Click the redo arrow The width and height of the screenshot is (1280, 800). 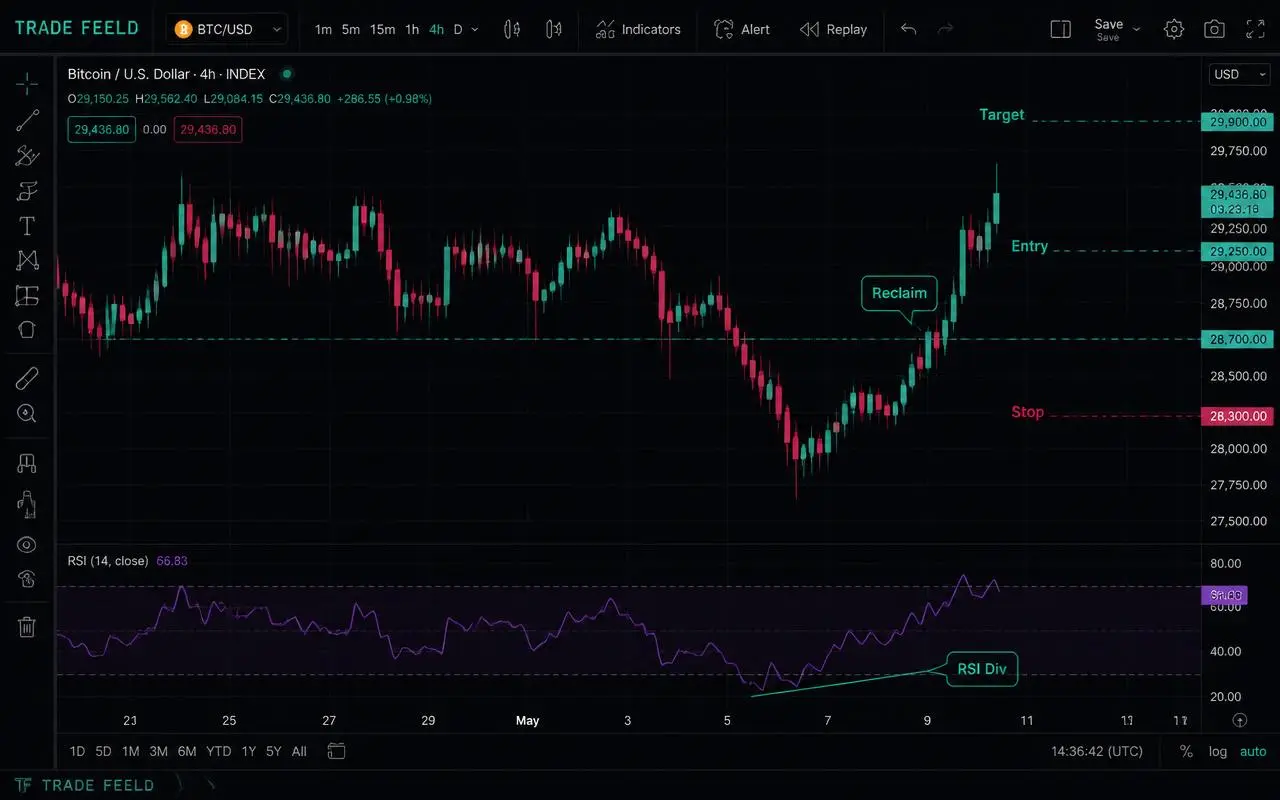945,29
